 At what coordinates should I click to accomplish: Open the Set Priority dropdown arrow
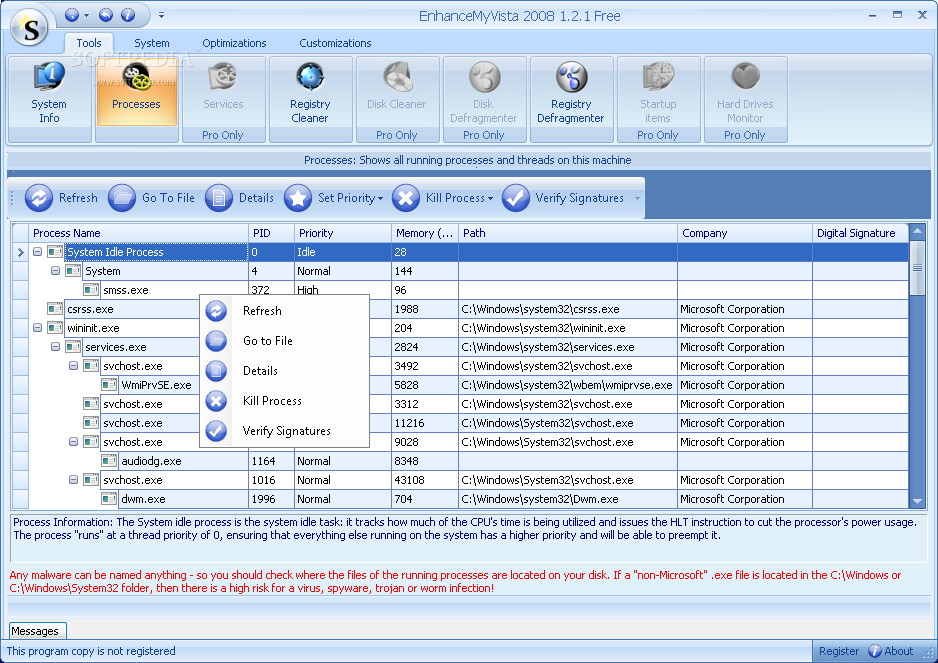coord(380,199)
